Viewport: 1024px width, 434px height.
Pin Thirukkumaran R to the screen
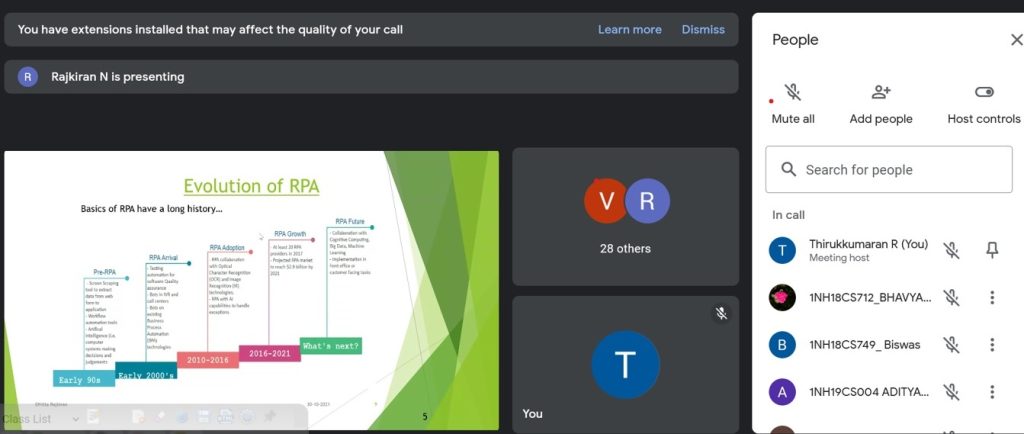(x=992, y=250)
